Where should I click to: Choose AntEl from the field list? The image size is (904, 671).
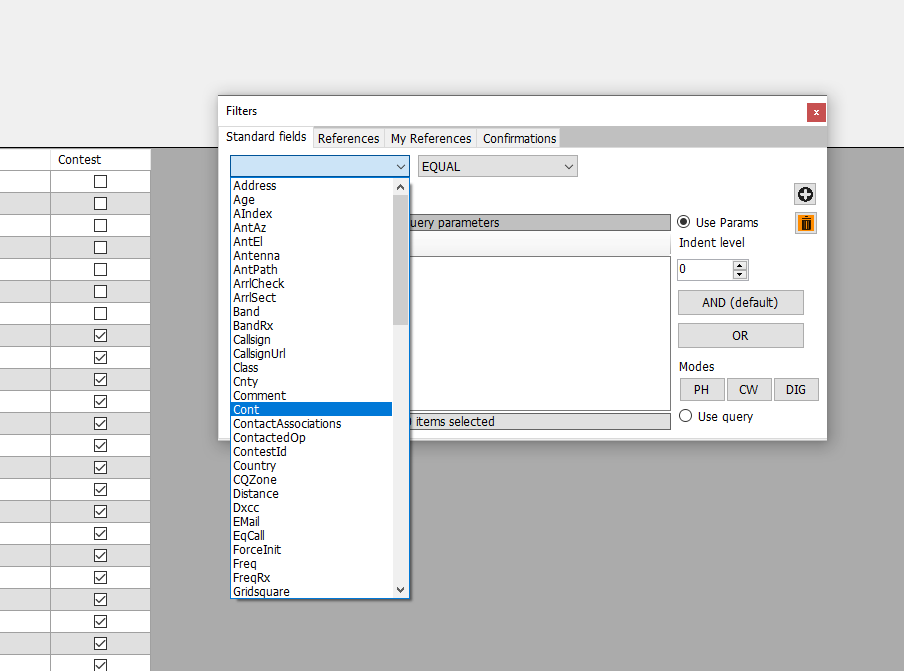(x=311, y=242)
